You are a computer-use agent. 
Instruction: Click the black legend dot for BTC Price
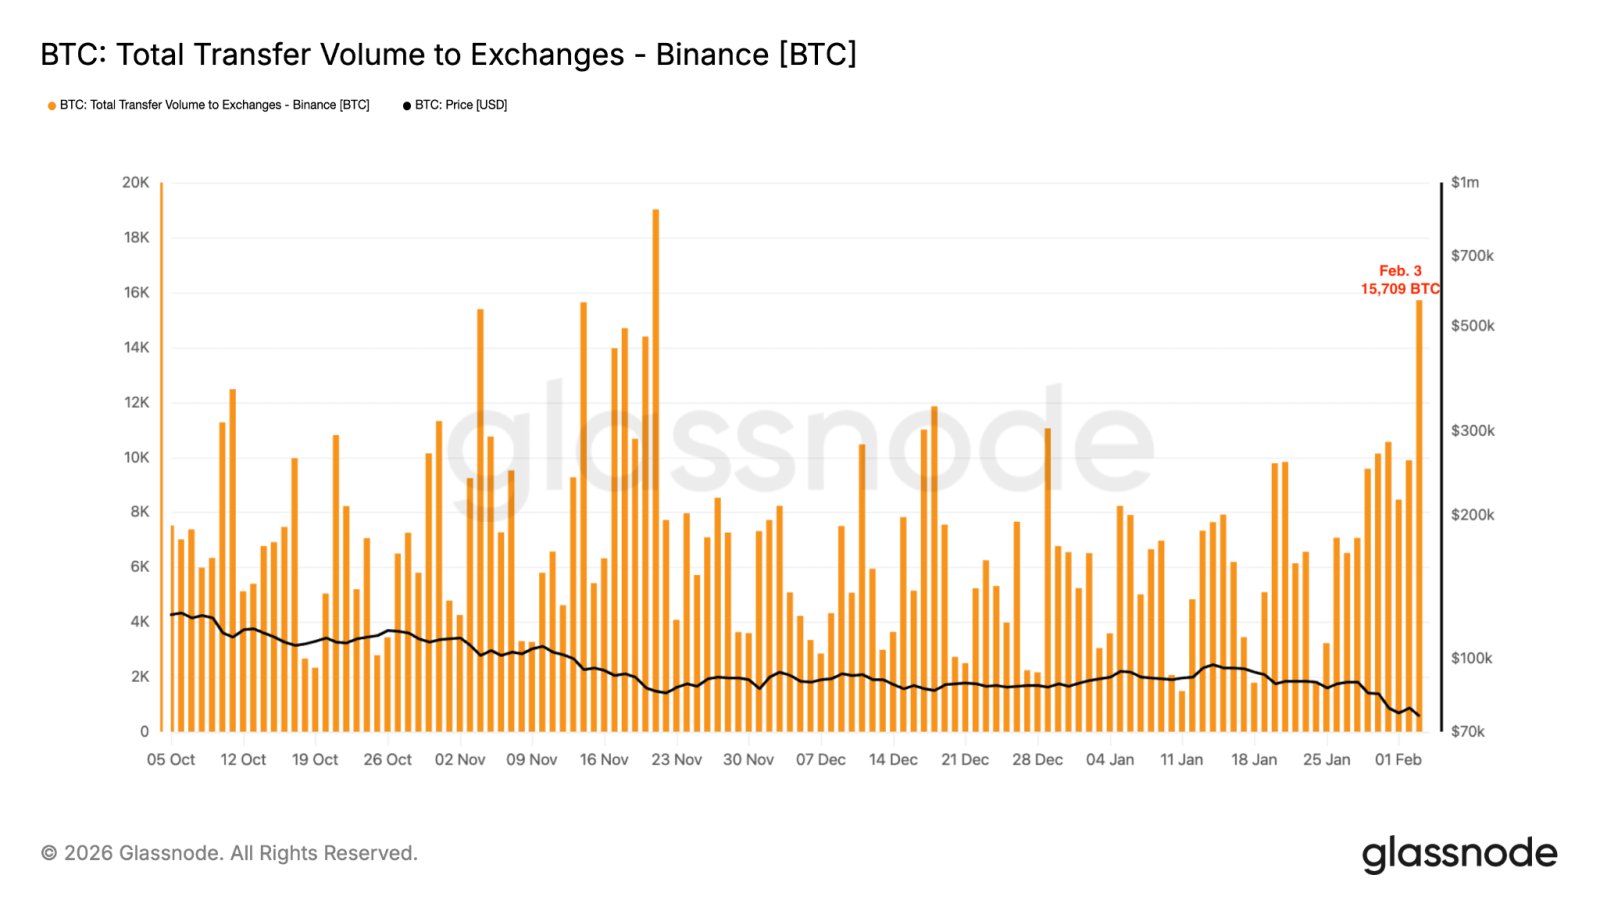tap(407, 106)
